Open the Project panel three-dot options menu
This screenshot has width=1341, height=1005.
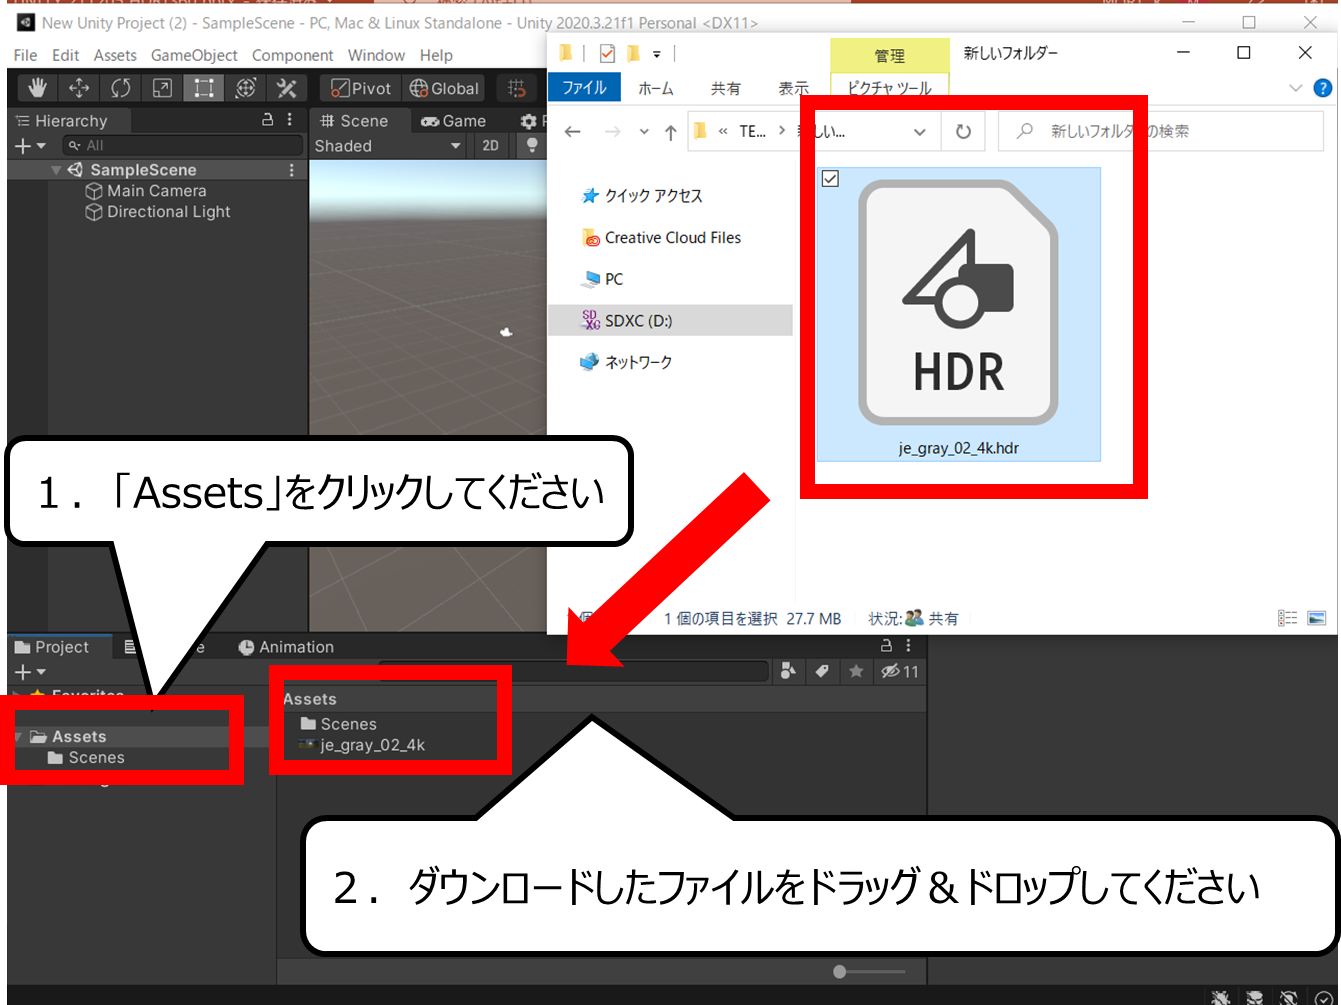[908, 646]
